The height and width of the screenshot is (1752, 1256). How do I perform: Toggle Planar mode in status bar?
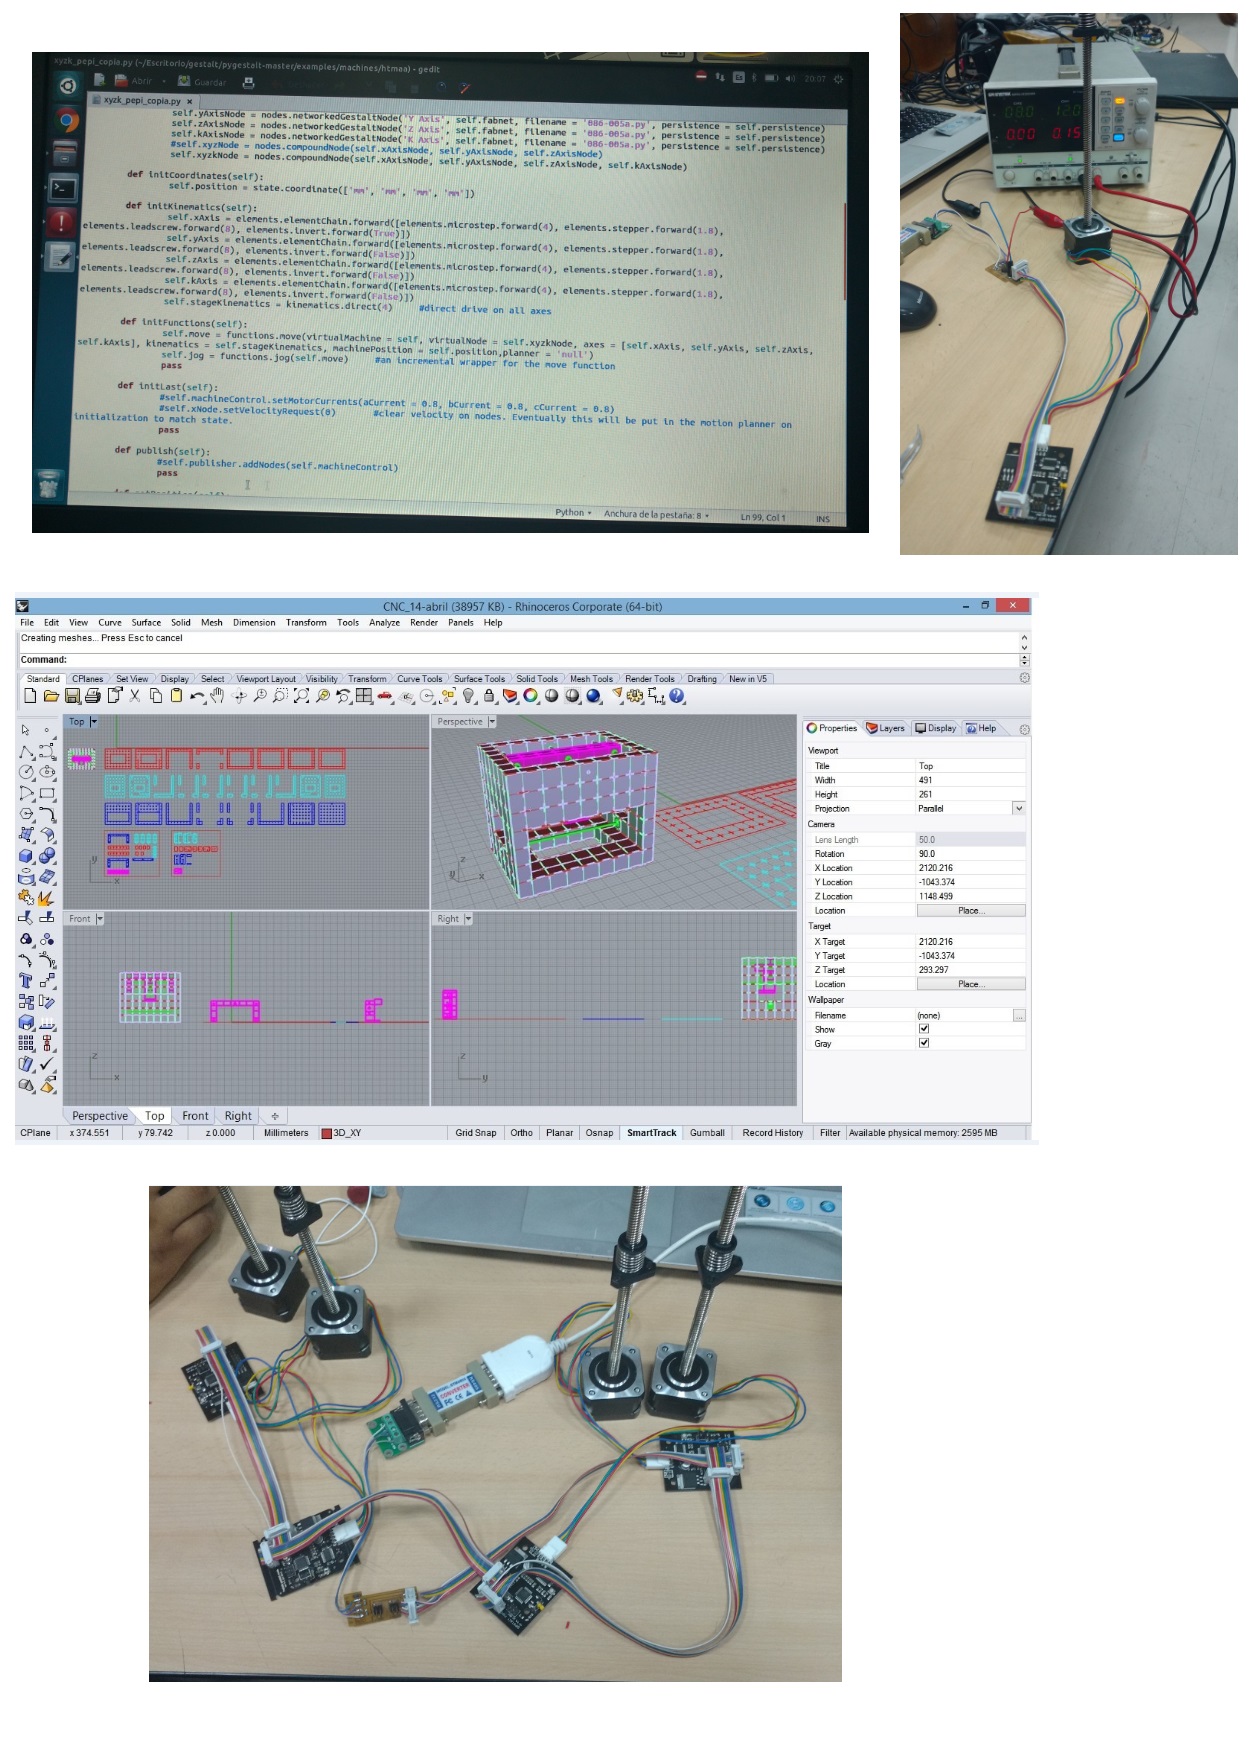pos(559,1133)
